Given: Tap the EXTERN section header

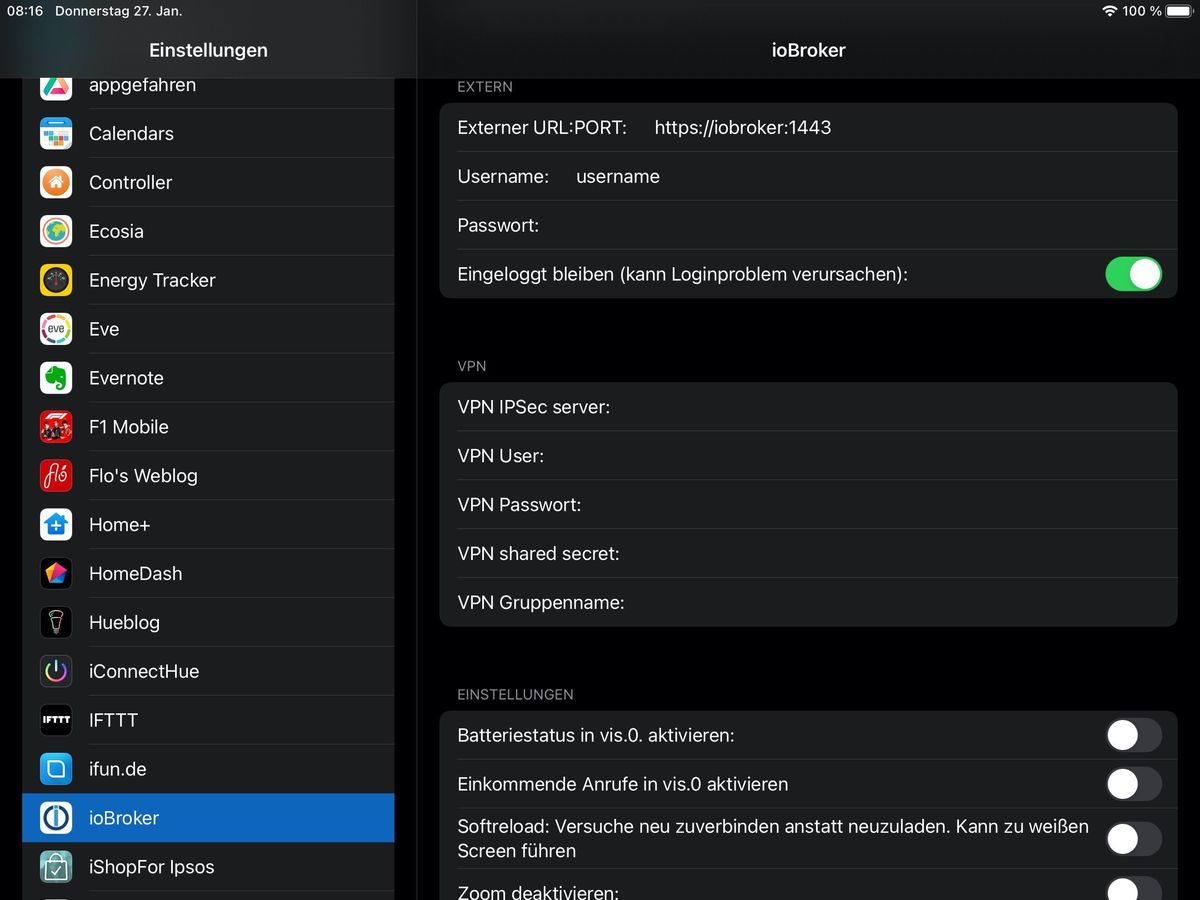Looking at the screenshot, I should (x=485, y=87).
